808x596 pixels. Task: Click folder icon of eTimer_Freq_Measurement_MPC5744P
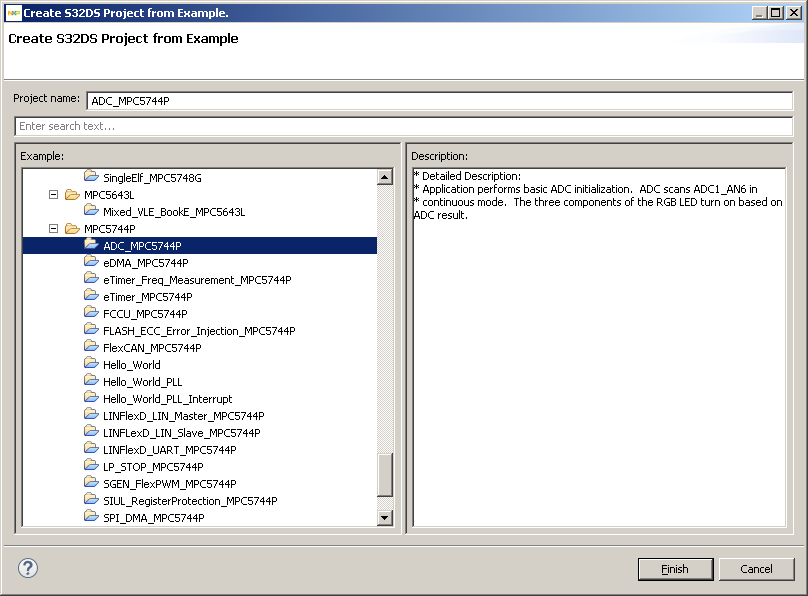pyautogui.click(x=91, y=279)
